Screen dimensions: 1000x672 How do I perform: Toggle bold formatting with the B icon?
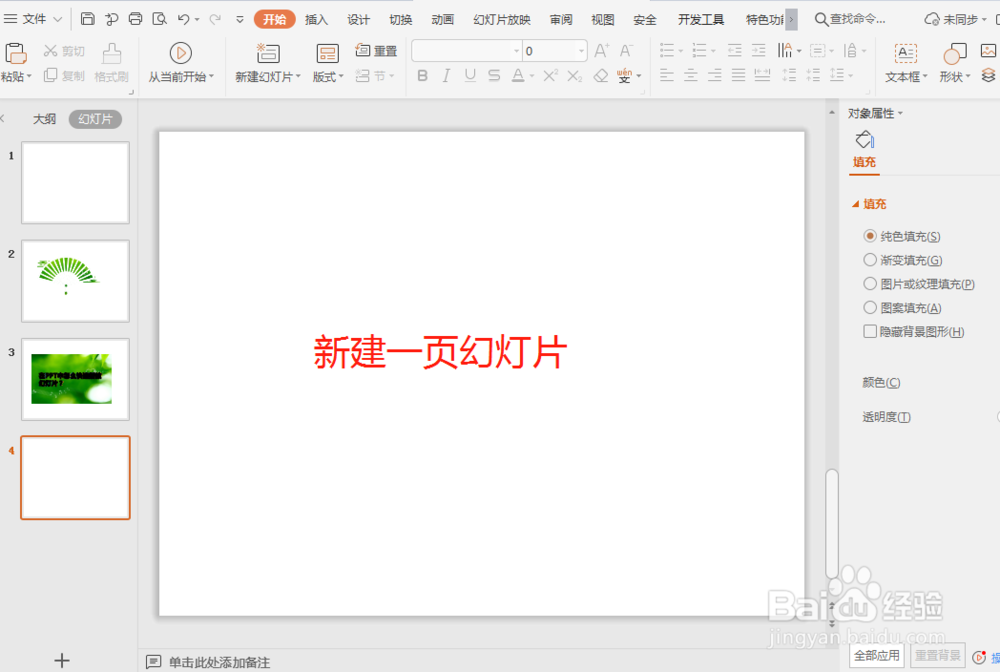[422, 75]
